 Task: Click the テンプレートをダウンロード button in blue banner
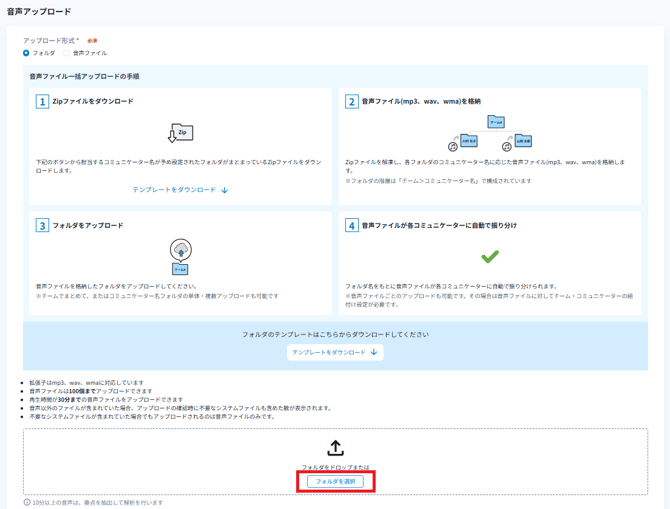[x=335, y=352]
